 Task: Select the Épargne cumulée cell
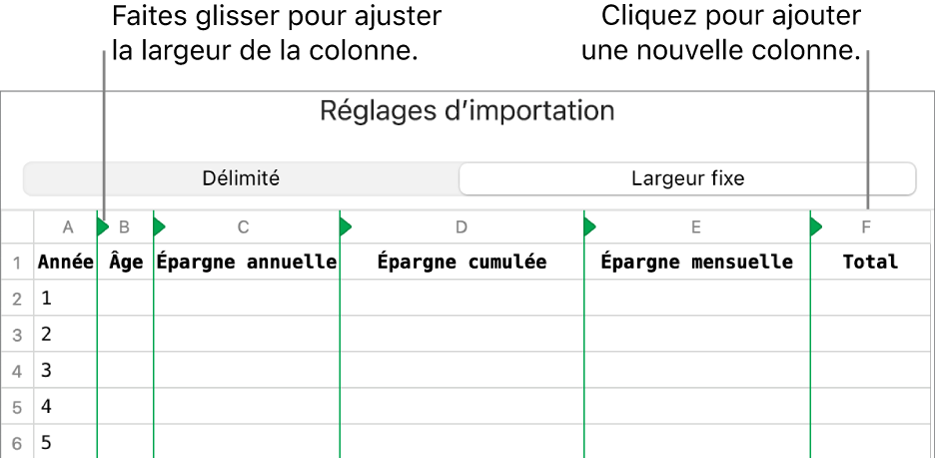462,262
